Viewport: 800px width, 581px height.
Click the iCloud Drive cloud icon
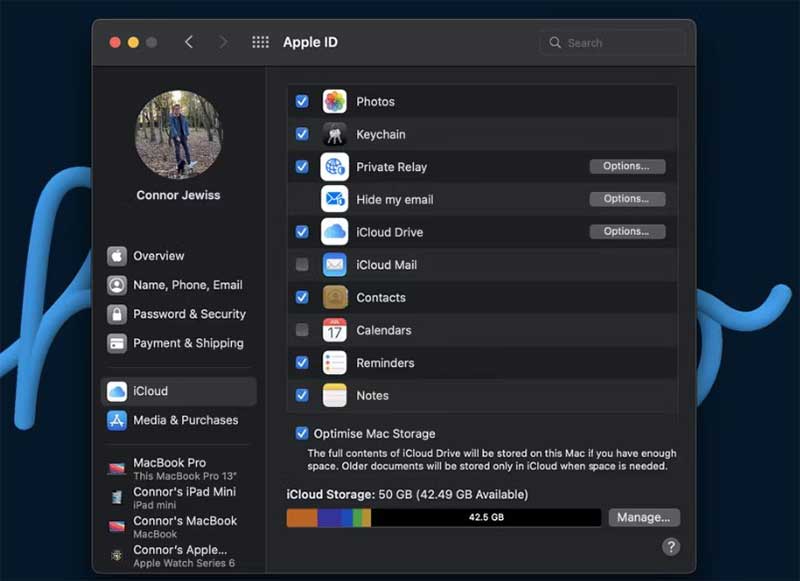[335, 232]
